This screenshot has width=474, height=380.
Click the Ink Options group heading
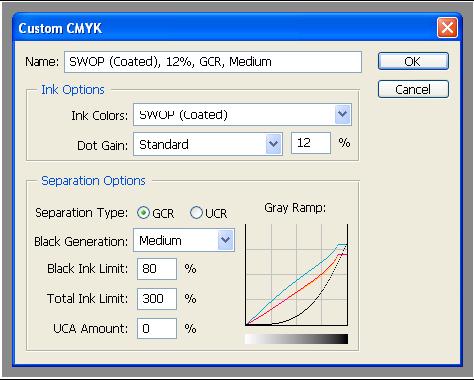(x=73, y=90)
